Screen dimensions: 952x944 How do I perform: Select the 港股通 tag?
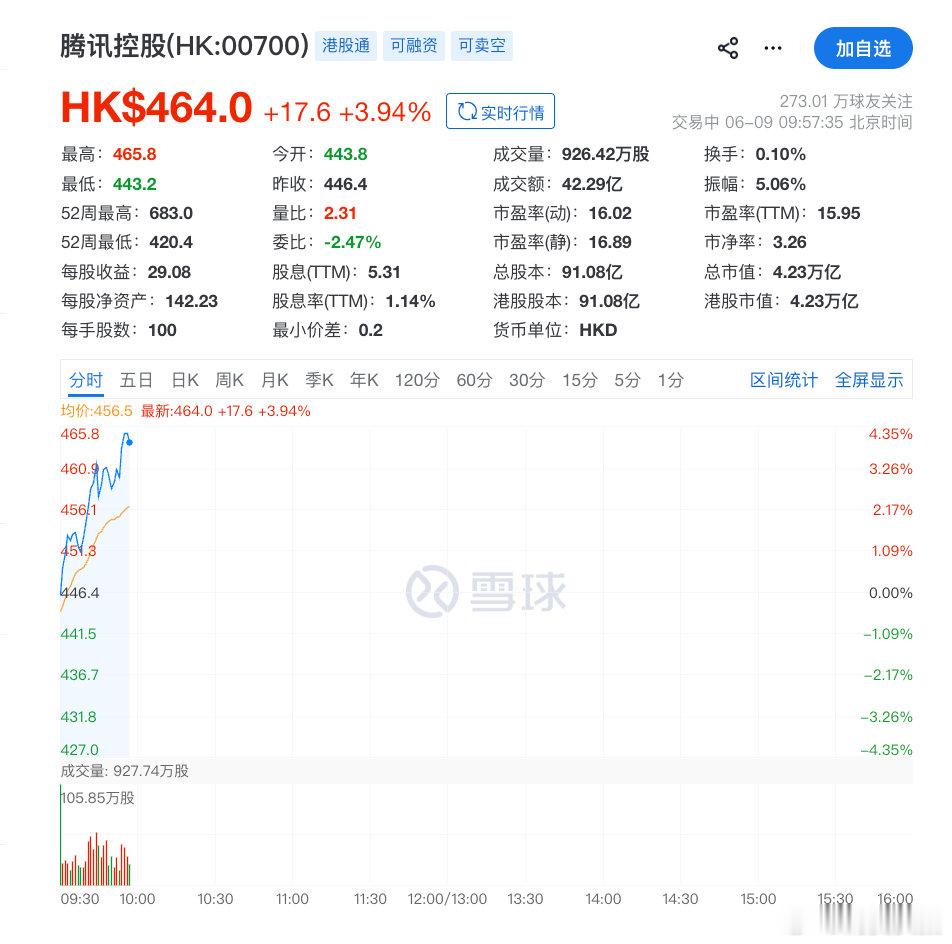click(x=345, y=46)
